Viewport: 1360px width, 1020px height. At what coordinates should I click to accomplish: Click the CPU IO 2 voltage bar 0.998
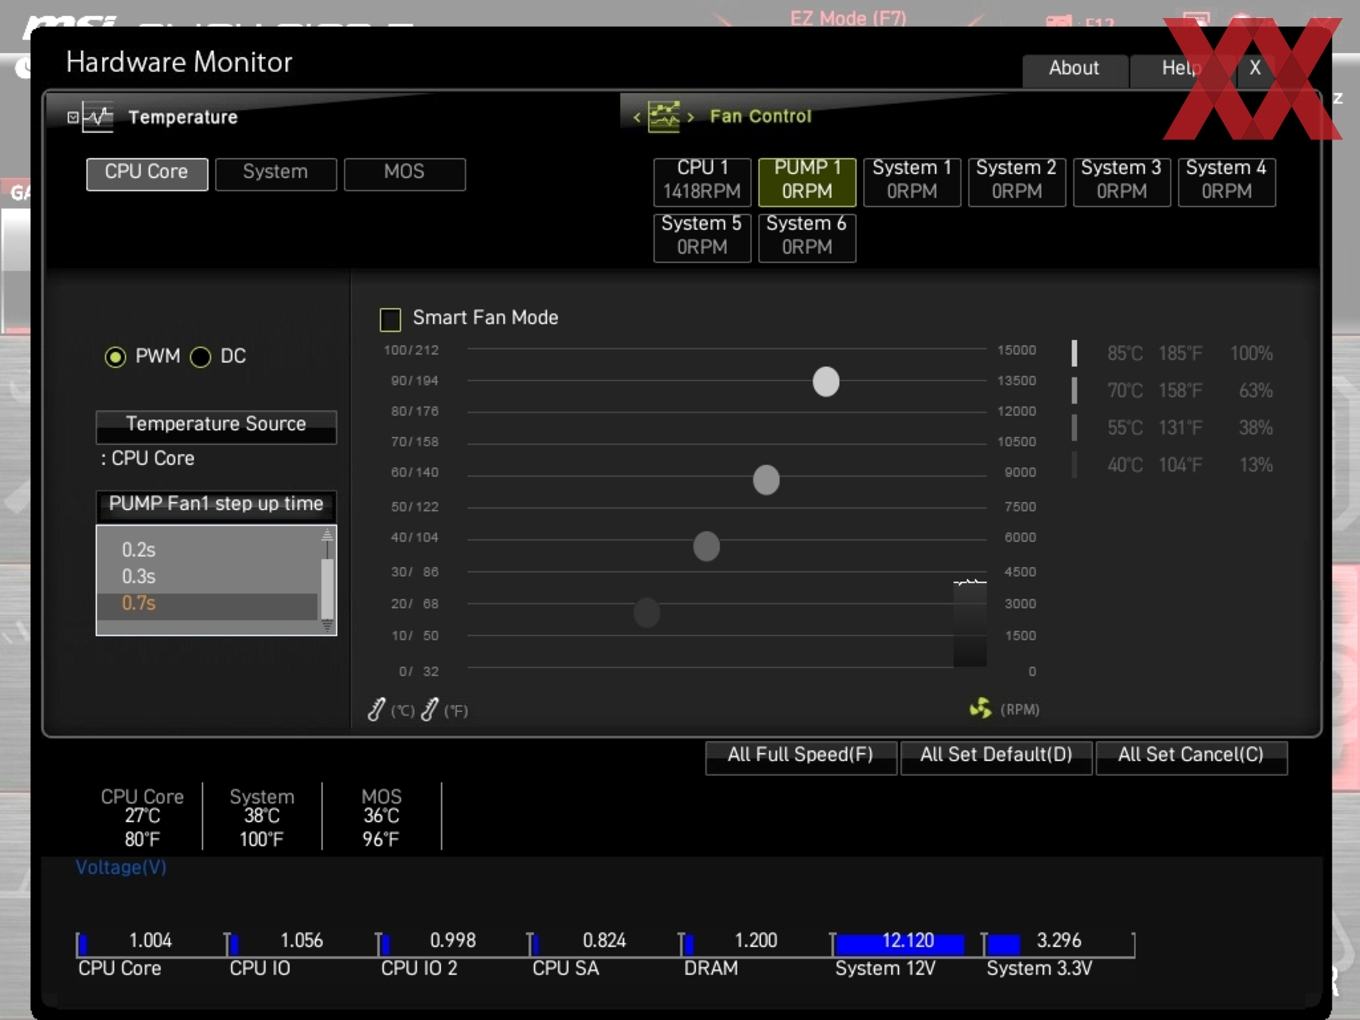(x=453, y=943)
